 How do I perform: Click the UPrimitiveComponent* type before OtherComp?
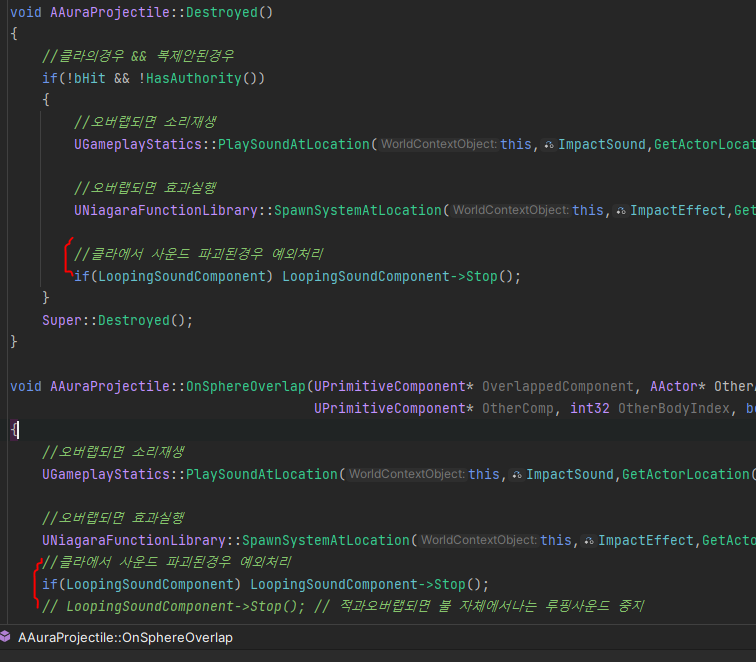tap(394, 408)
